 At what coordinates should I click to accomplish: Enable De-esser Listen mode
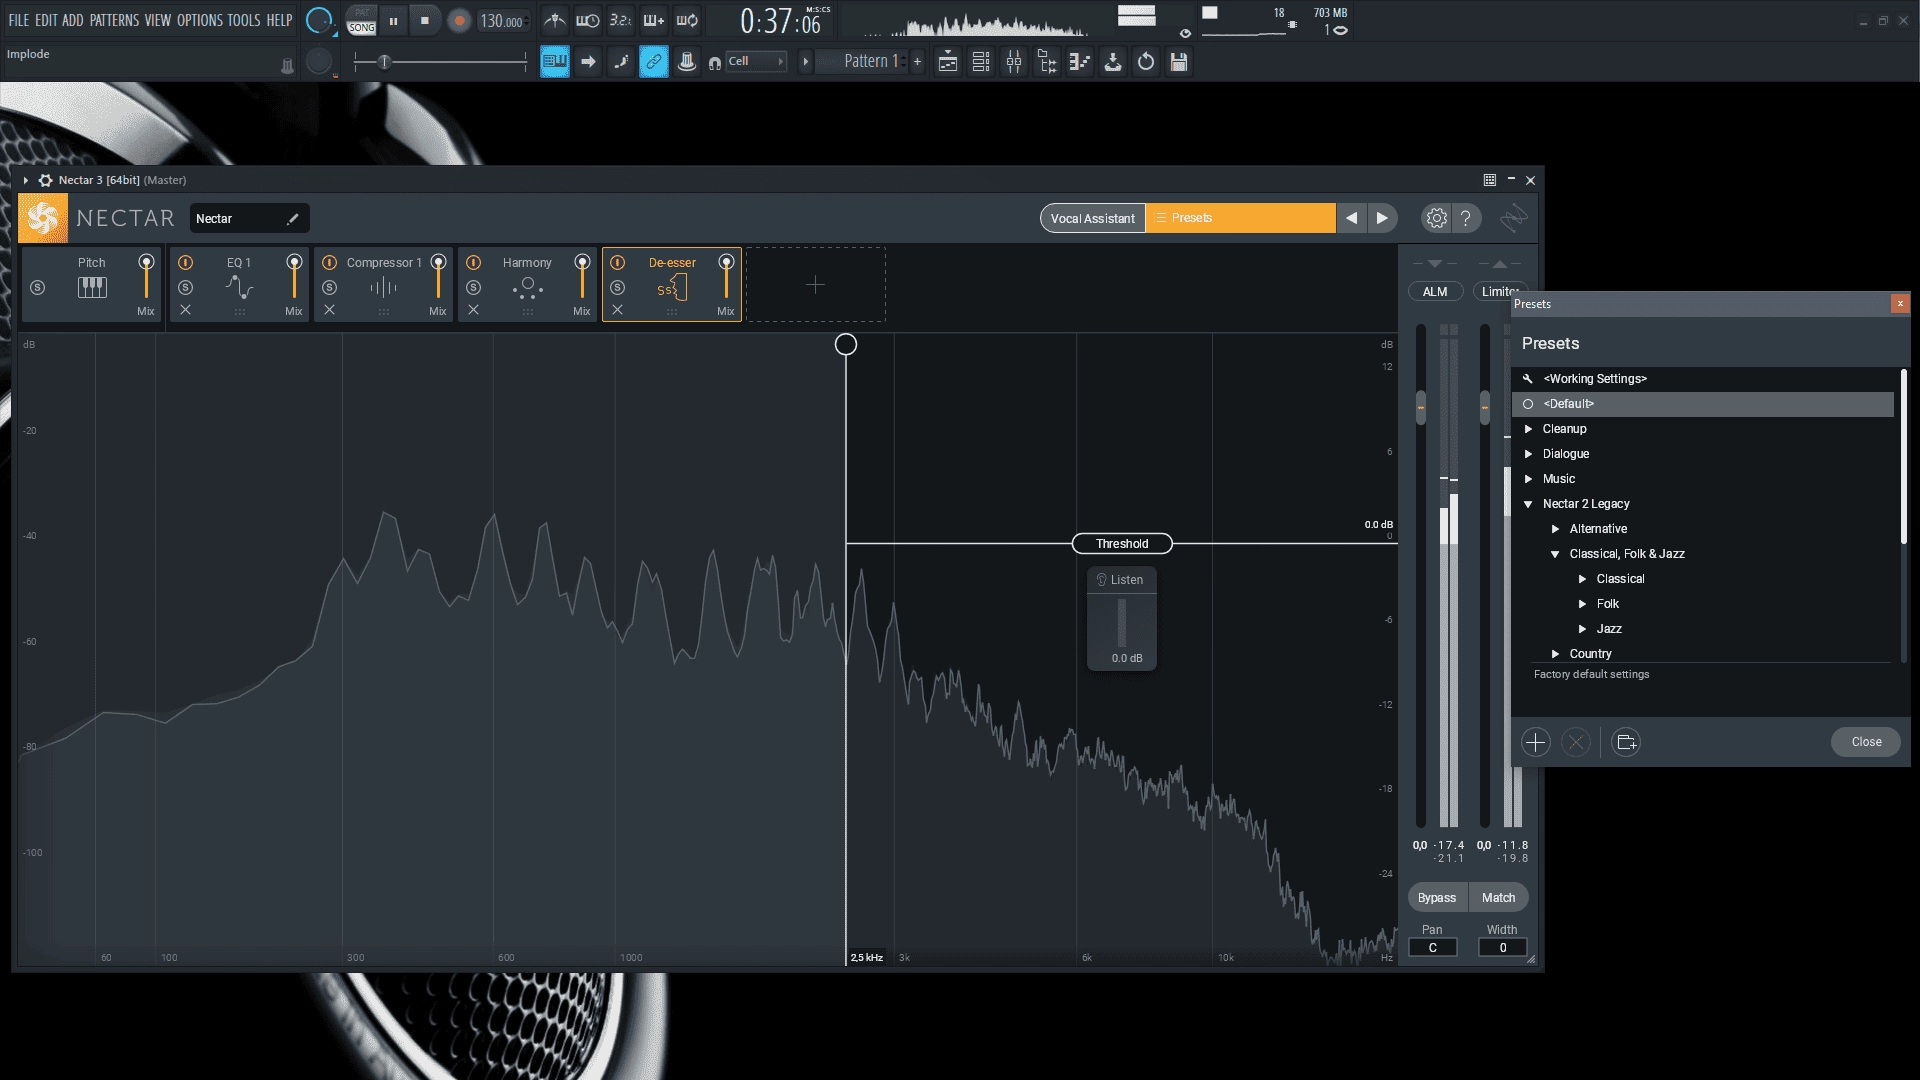point(1120,580)
